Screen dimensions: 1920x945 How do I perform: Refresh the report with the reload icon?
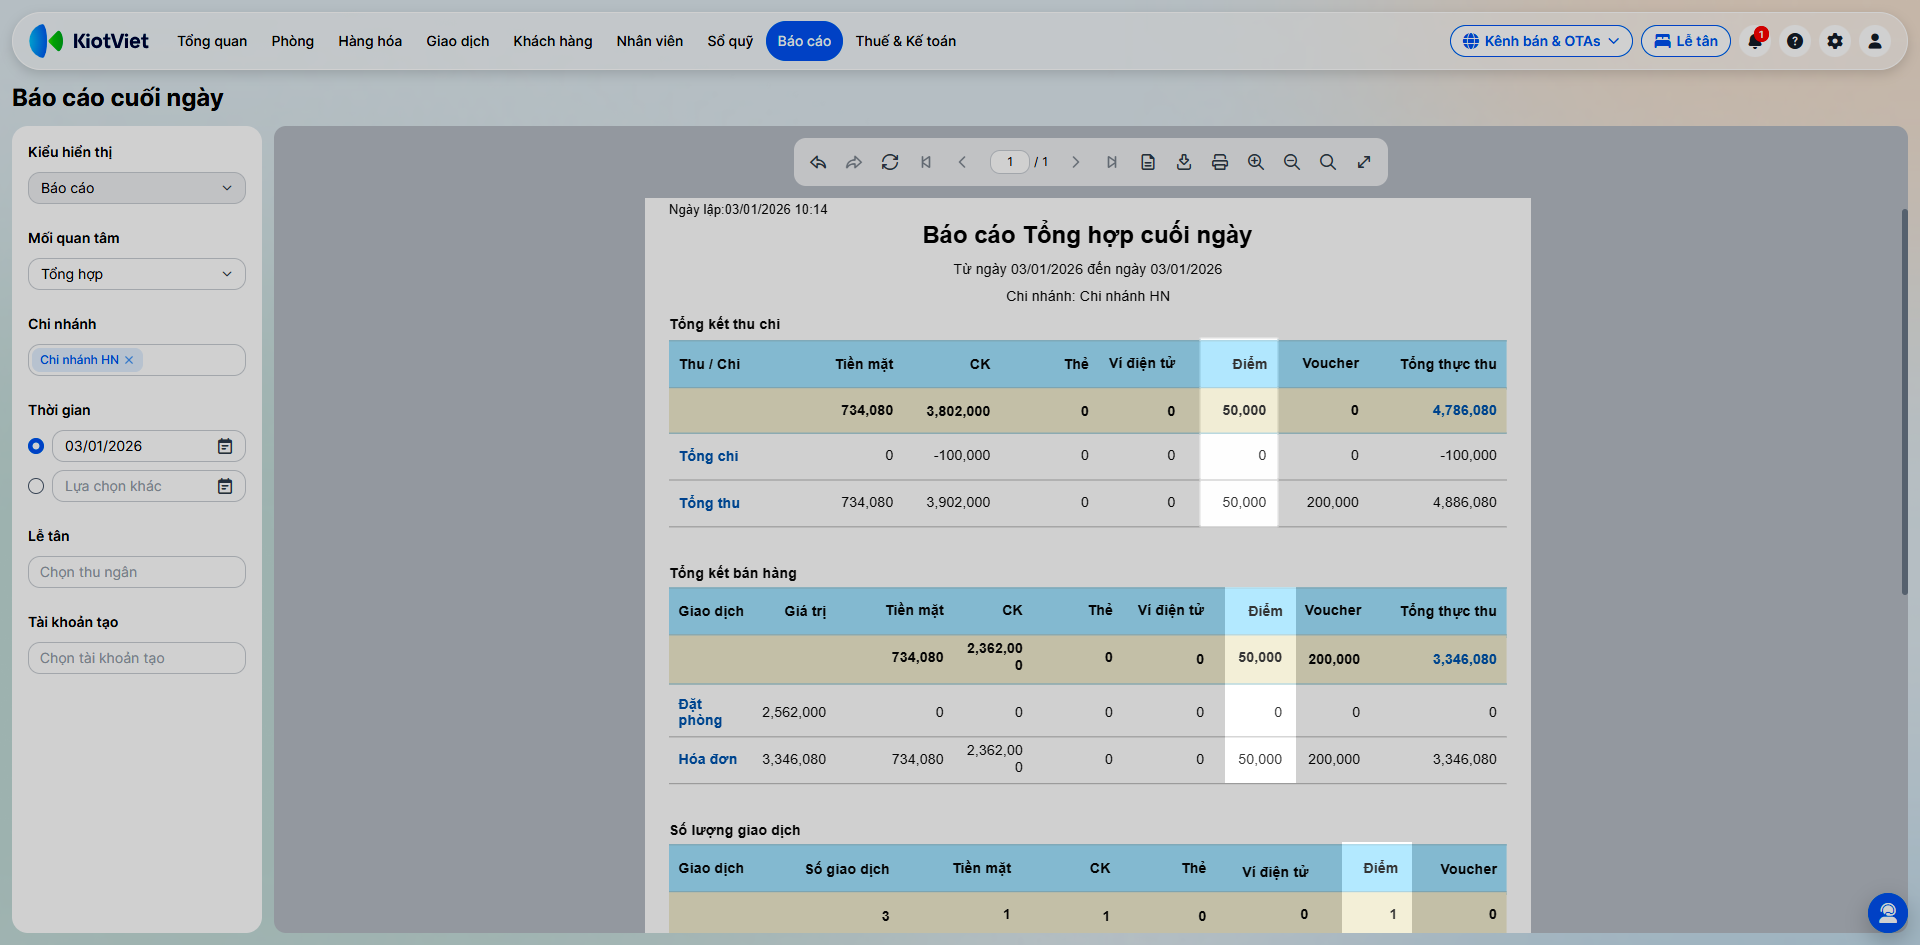pyautogui.click(x=890, y=162)
